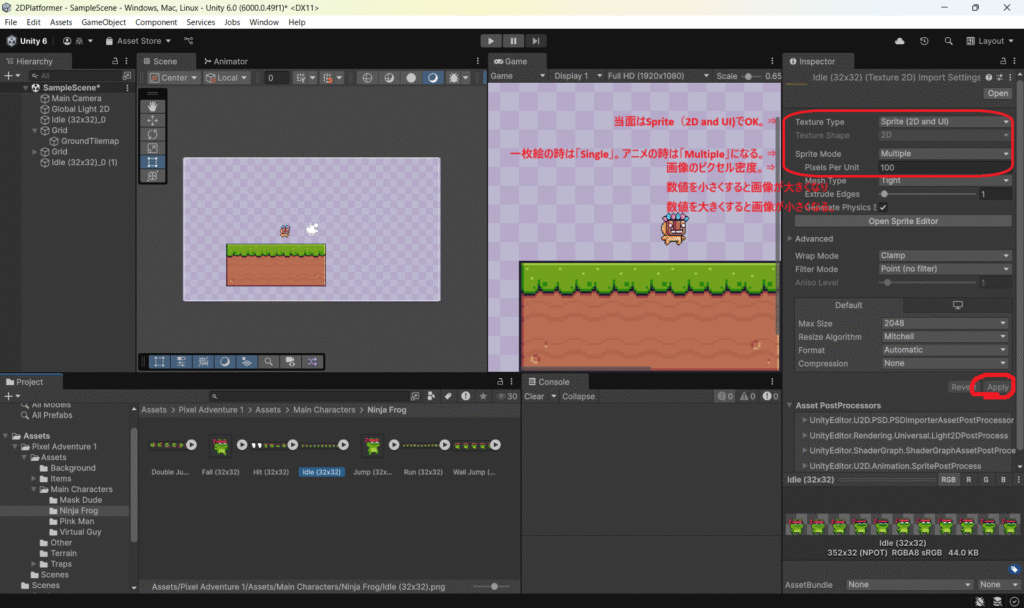
Task: Open the File menu
Action: (10, 22)
